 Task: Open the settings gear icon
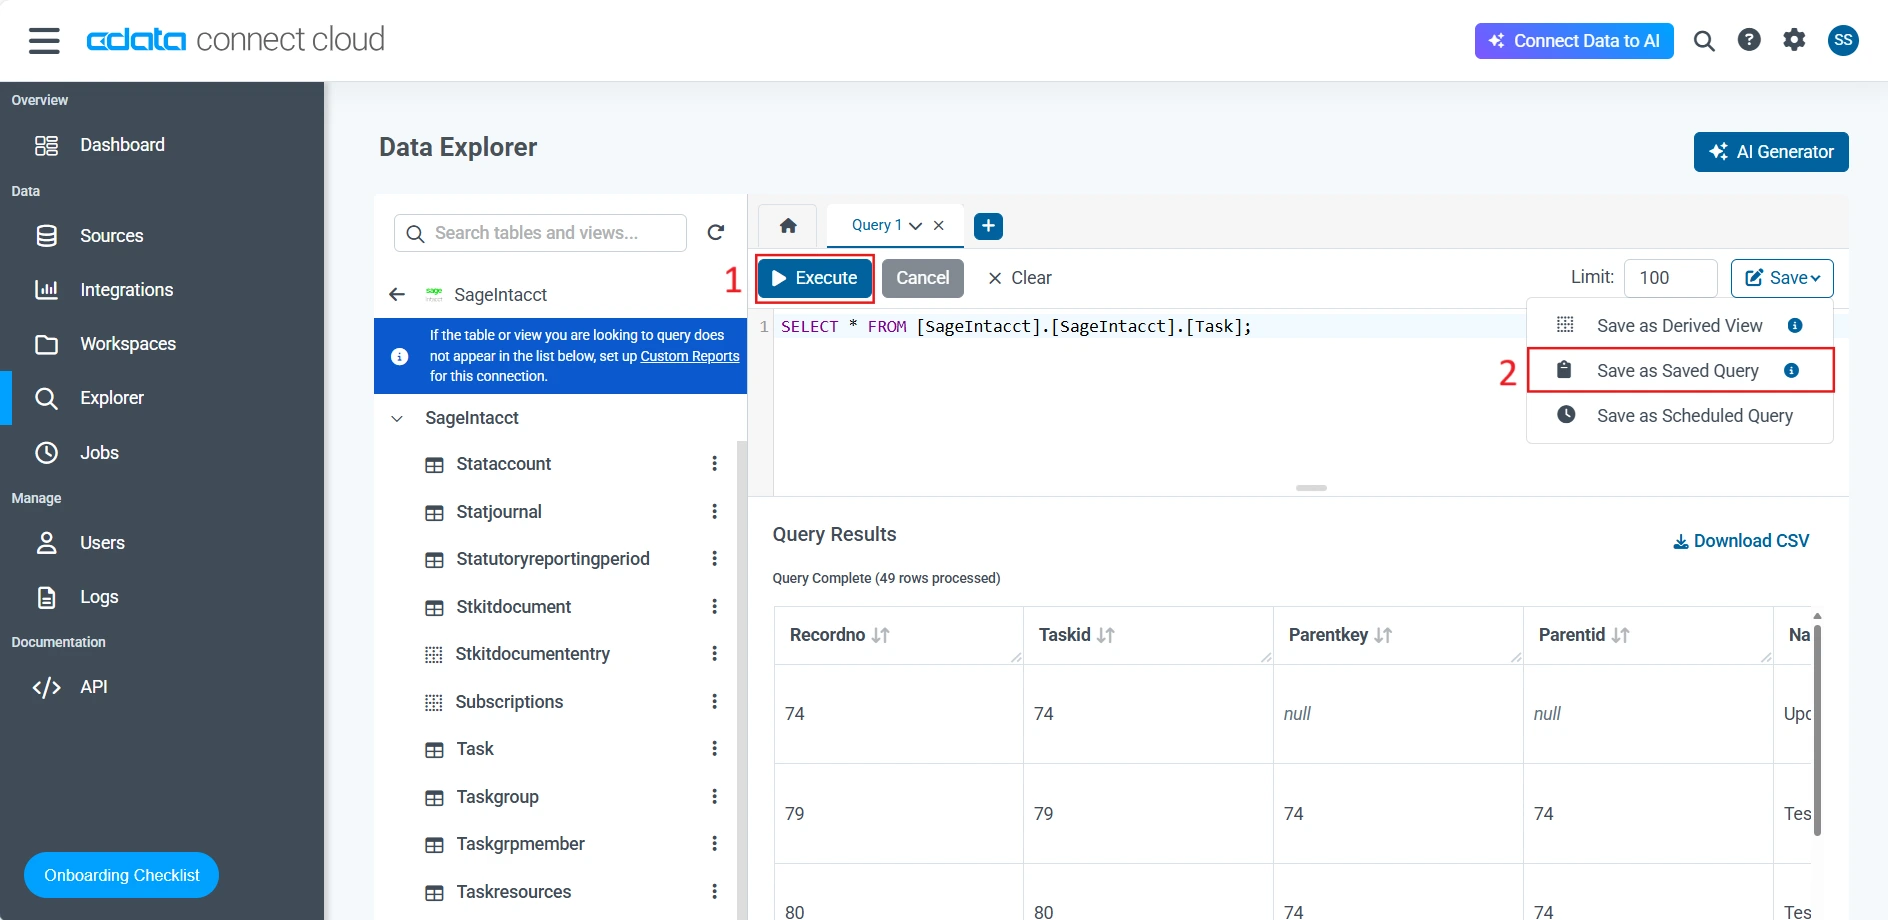click(x=1794, y=40)
